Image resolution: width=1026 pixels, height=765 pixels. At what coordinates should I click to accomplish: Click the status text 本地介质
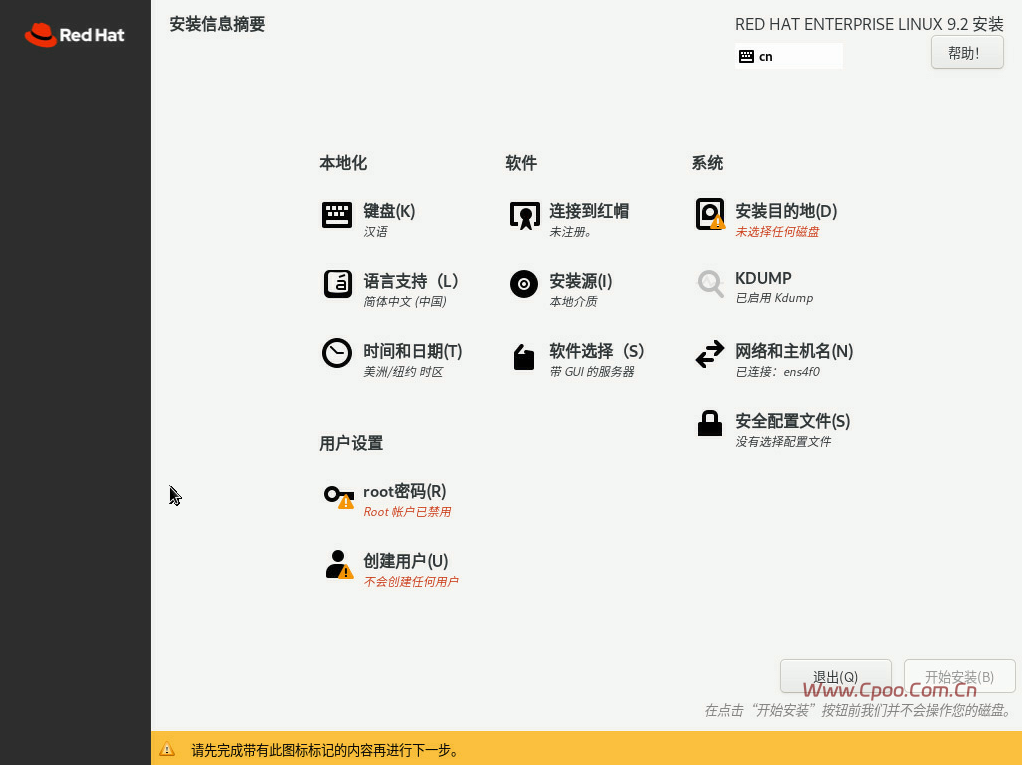(573, 302)
